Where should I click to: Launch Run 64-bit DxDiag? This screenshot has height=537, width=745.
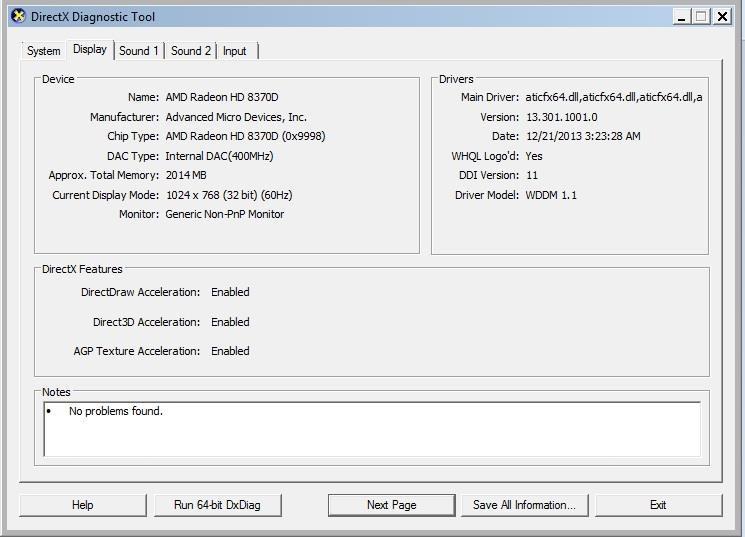click(x=217, y=505)
